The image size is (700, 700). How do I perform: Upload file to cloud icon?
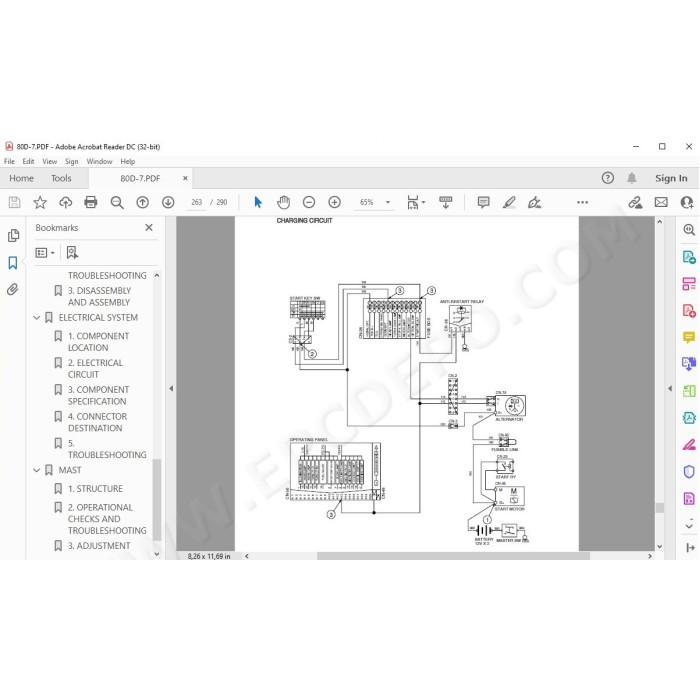click(x=66, y=202)
